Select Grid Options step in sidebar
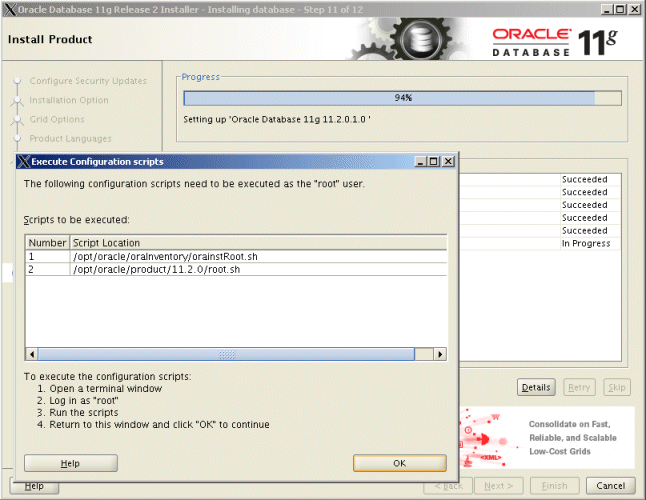 [x=57, y=119]
